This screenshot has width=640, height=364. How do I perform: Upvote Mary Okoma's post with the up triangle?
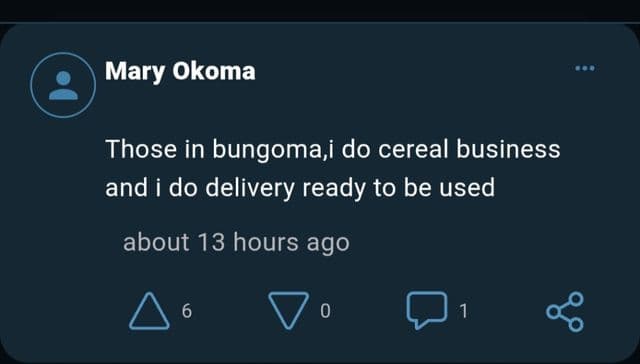click(x=149, y=311)
